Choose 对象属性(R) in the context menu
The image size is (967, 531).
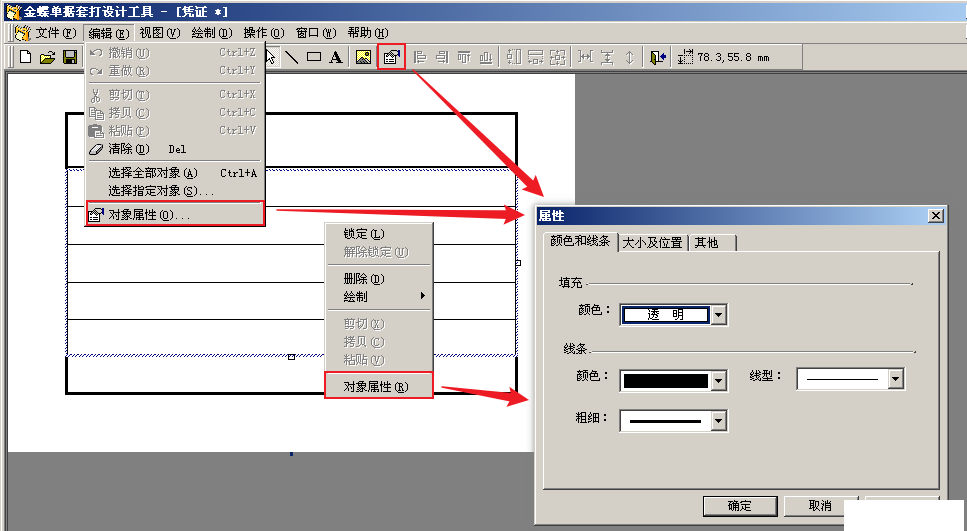pos(379,386)
